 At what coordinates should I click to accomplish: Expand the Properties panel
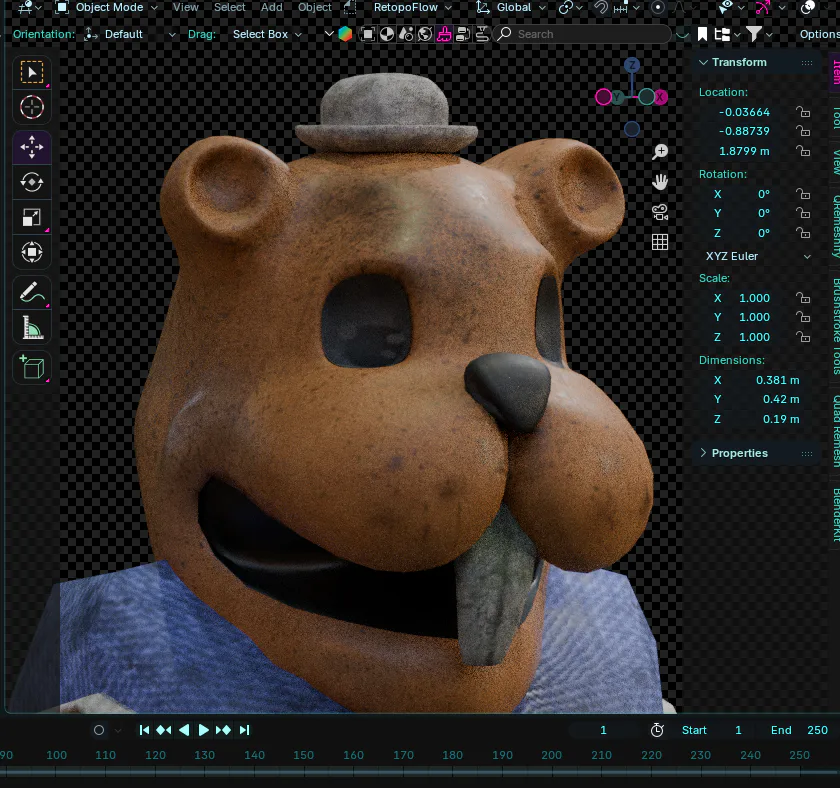755,453
